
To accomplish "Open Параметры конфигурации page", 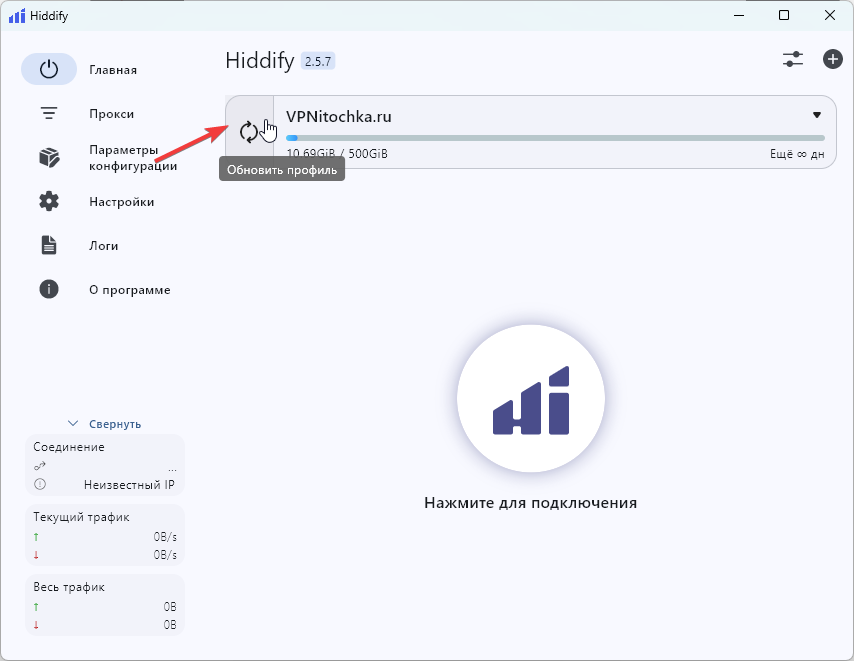I will (132, 158).
